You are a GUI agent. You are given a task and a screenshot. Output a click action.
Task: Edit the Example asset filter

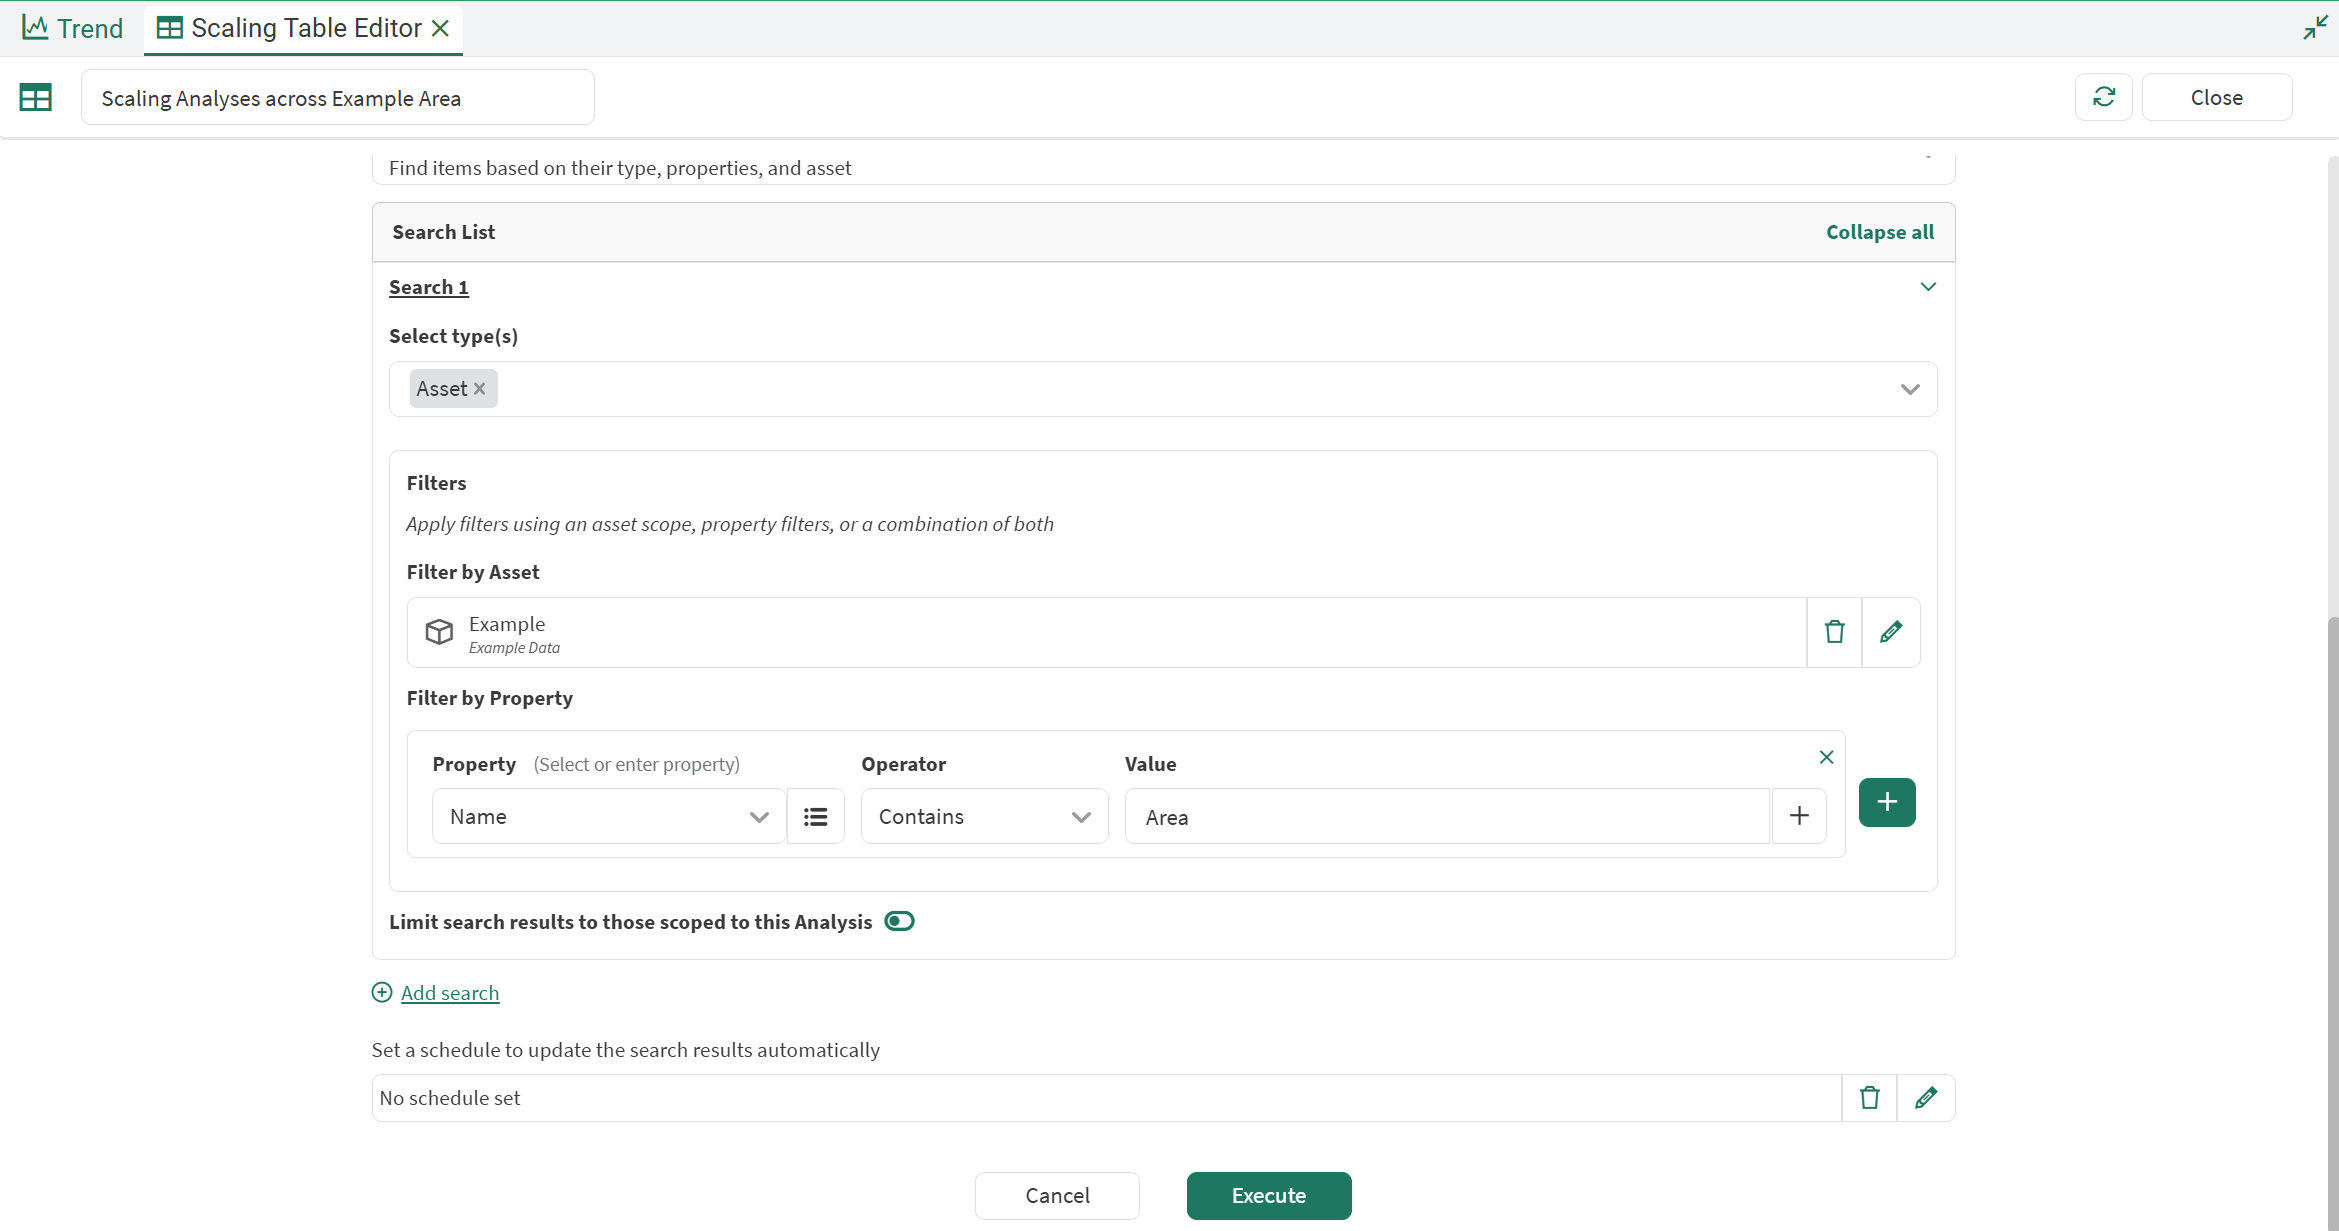(x=1890, y=632)
